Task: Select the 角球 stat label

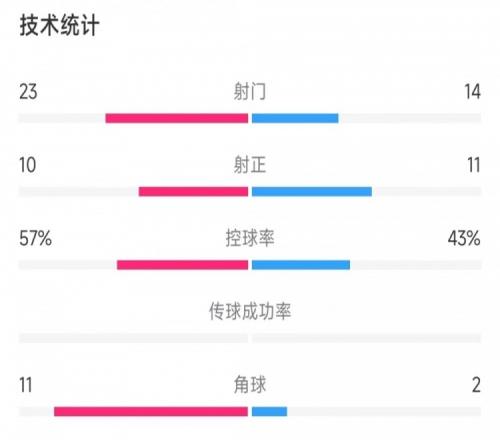Action: pos(250,385)
